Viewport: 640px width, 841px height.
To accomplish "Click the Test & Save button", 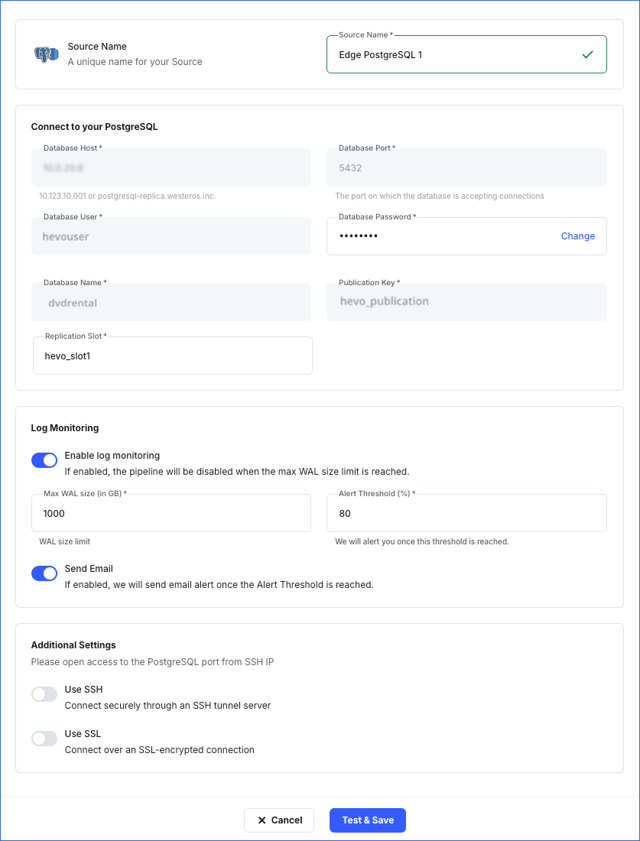I will pyautogui.click(x=367, y=819).
